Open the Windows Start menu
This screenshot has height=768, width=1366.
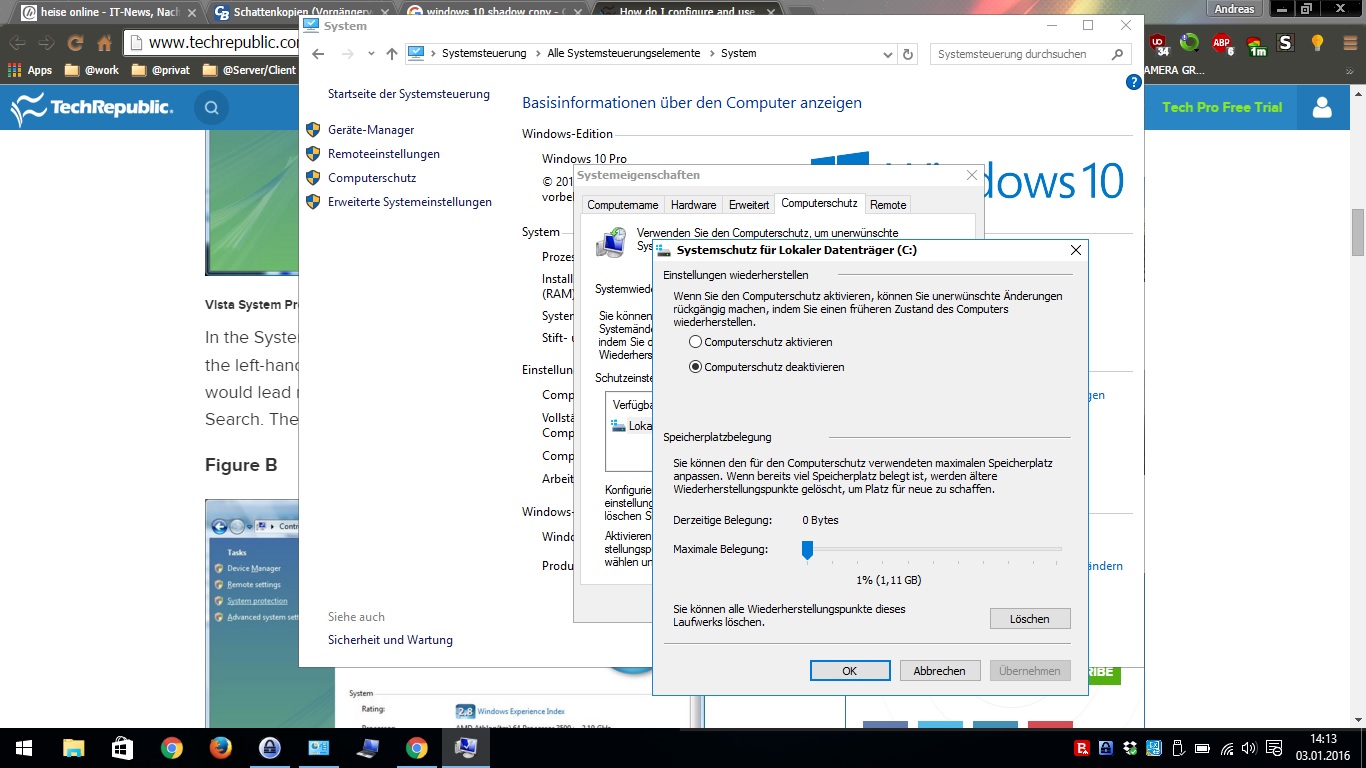coord(22,748)
